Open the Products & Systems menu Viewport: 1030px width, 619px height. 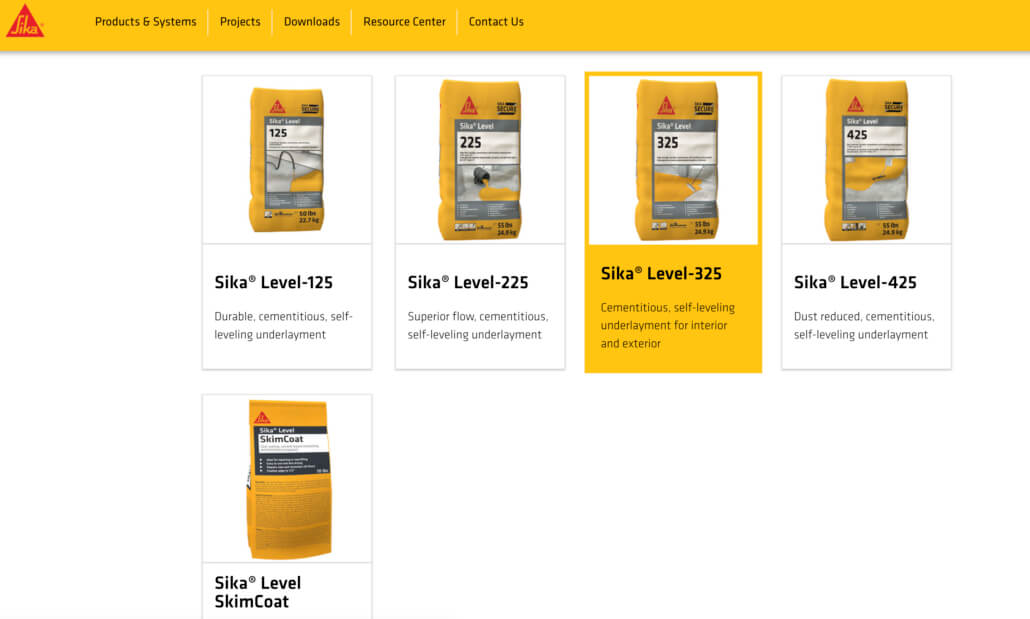click(145, 21)
